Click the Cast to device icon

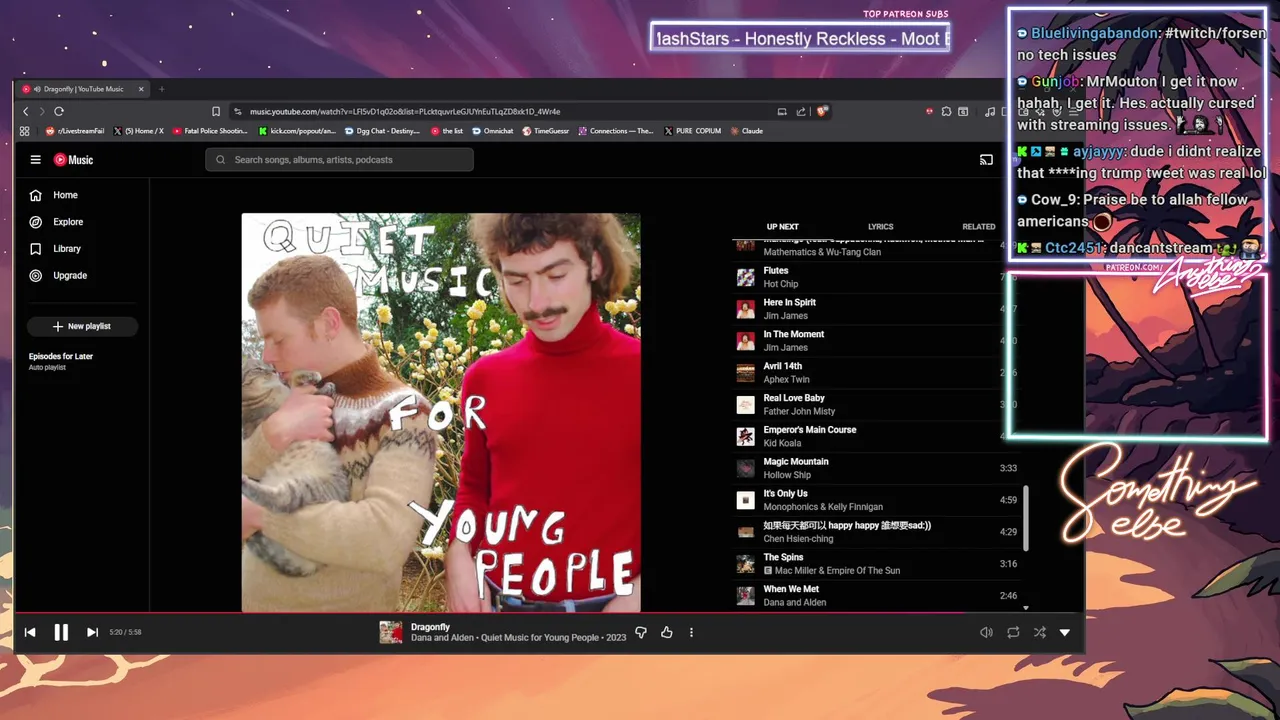tap(986, 160)
